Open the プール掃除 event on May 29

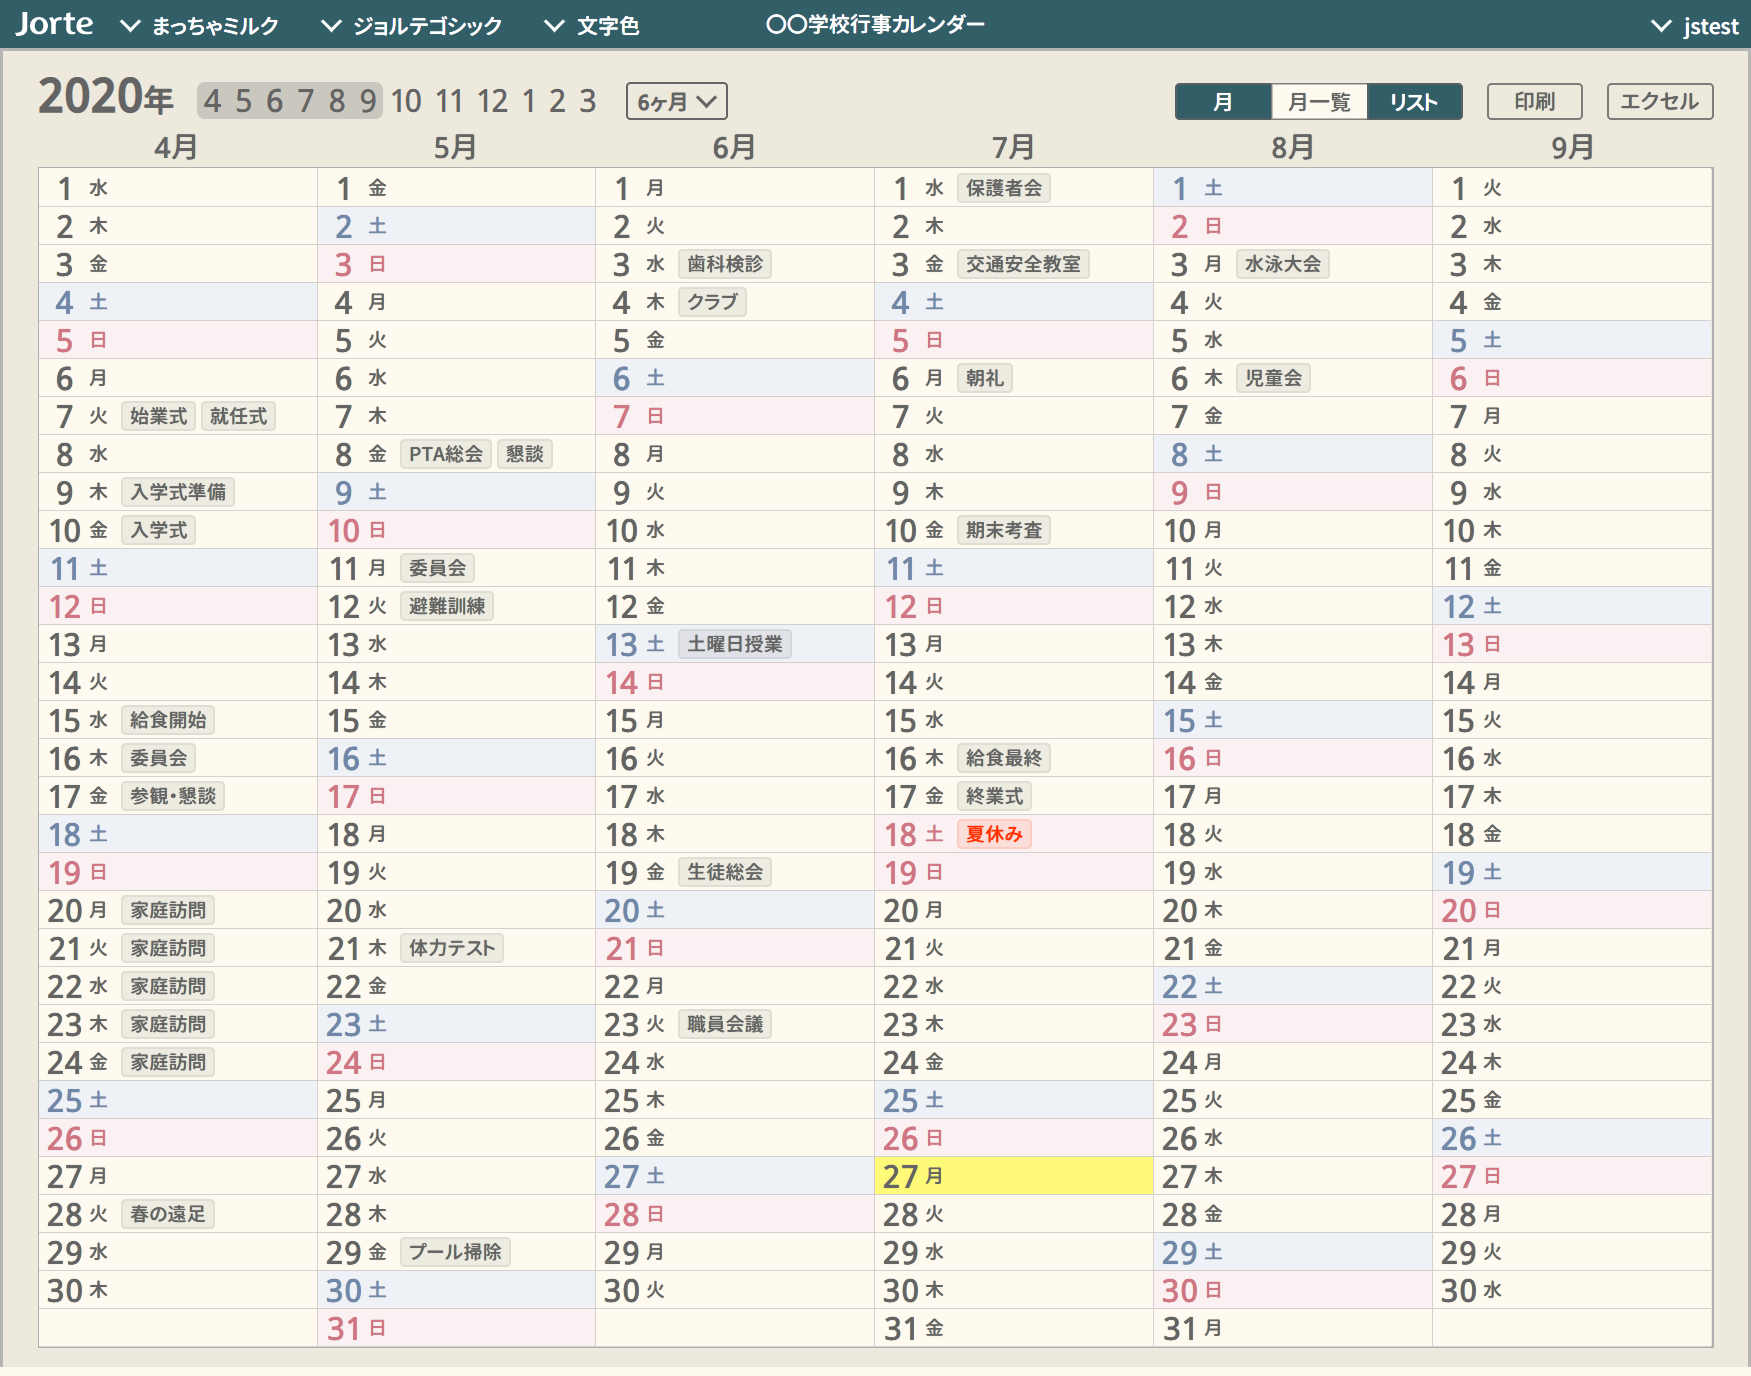pyautogui.click(x=455, y=1252)
